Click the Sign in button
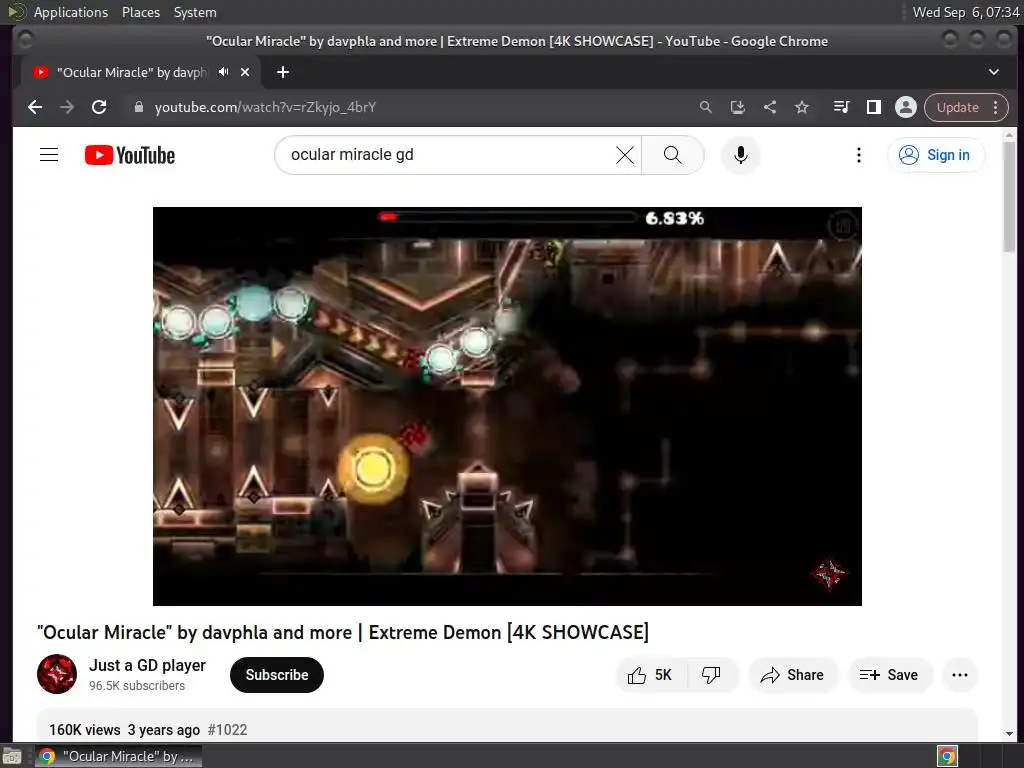Image resolution: width=1024 pixels, height=768 pixels. 935,155
